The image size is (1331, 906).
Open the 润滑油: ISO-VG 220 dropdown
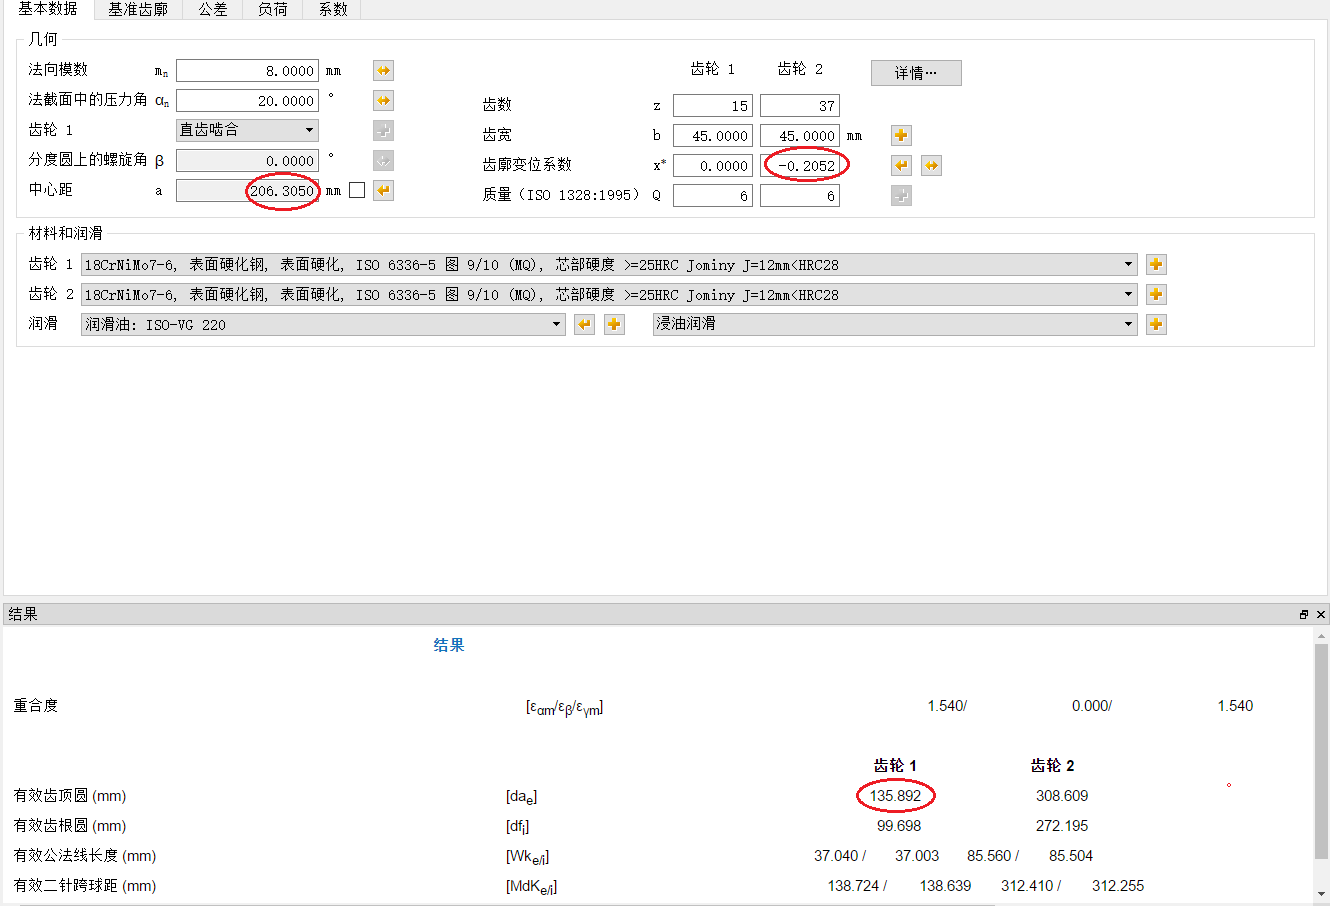pyautogui.click(x=323, y=325)
